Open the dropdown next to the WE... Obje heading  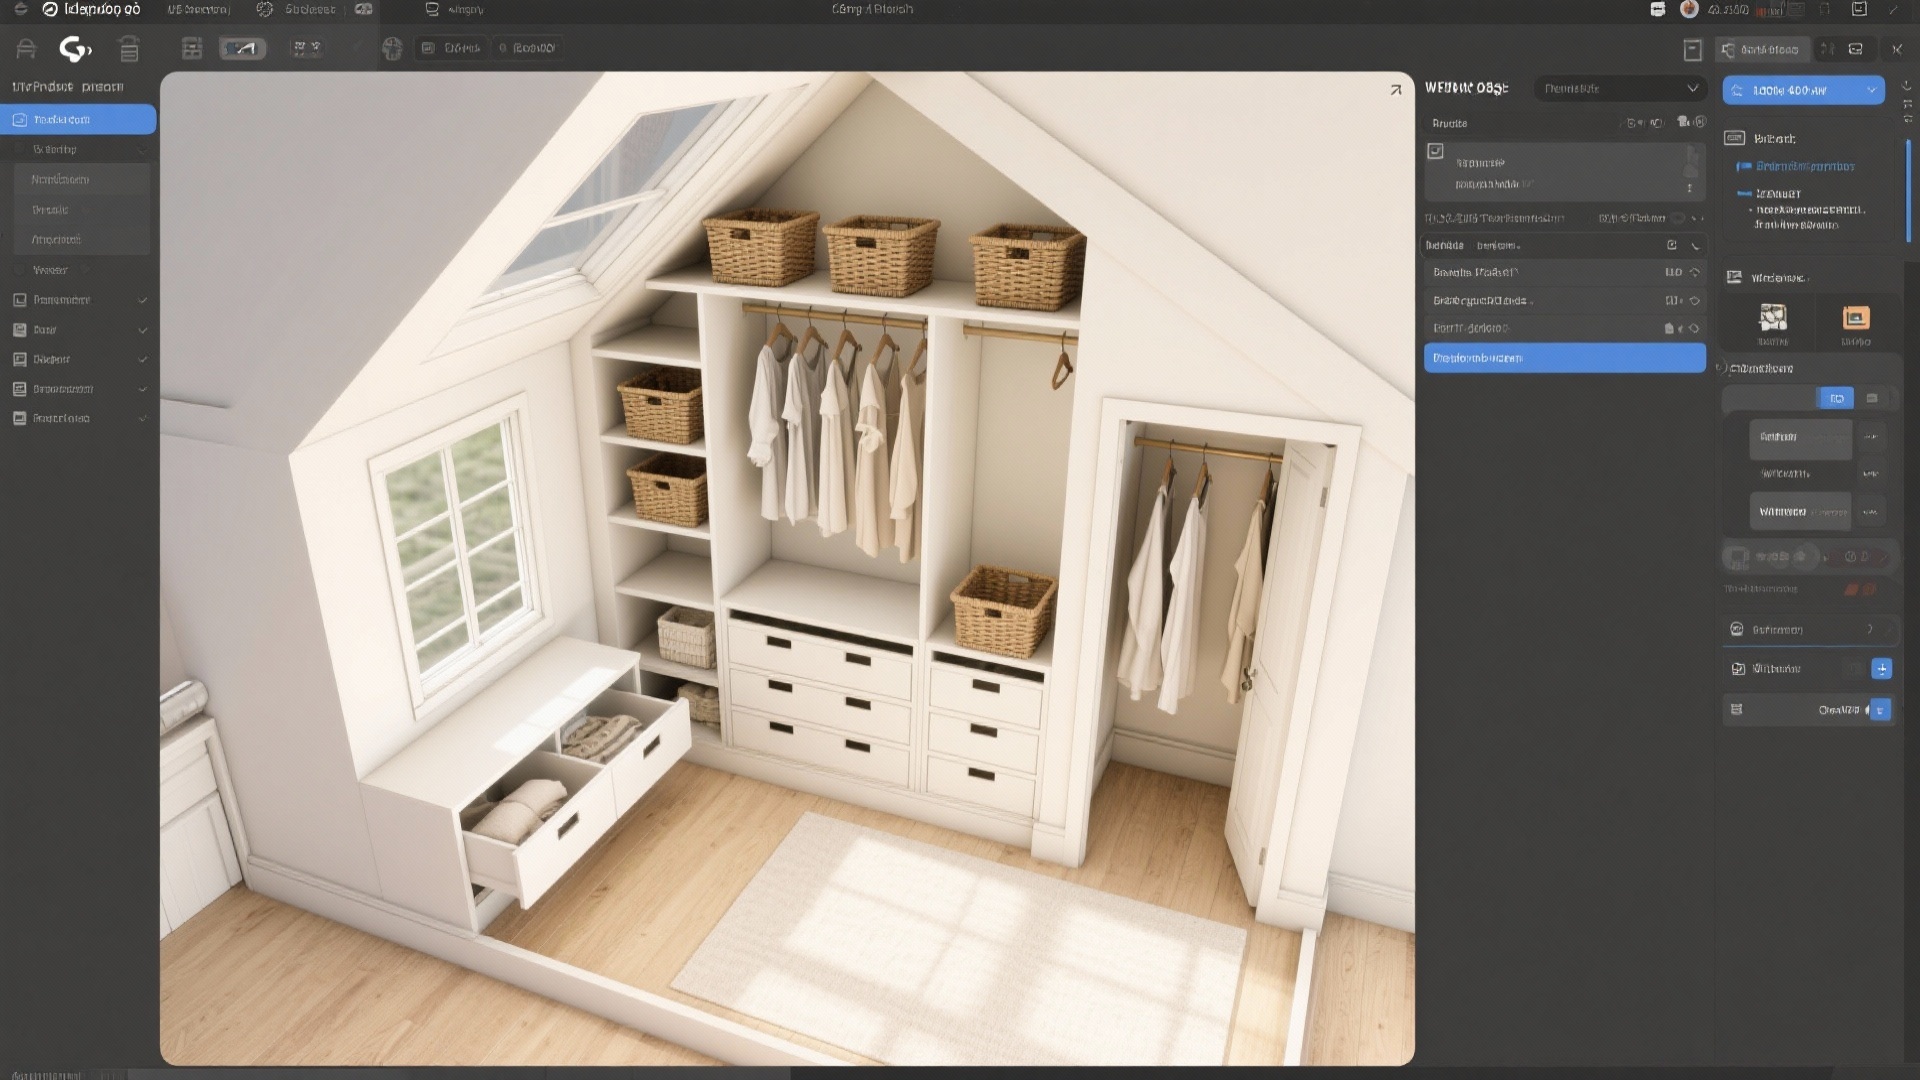pyautogui.click(x=1619, y=89)
